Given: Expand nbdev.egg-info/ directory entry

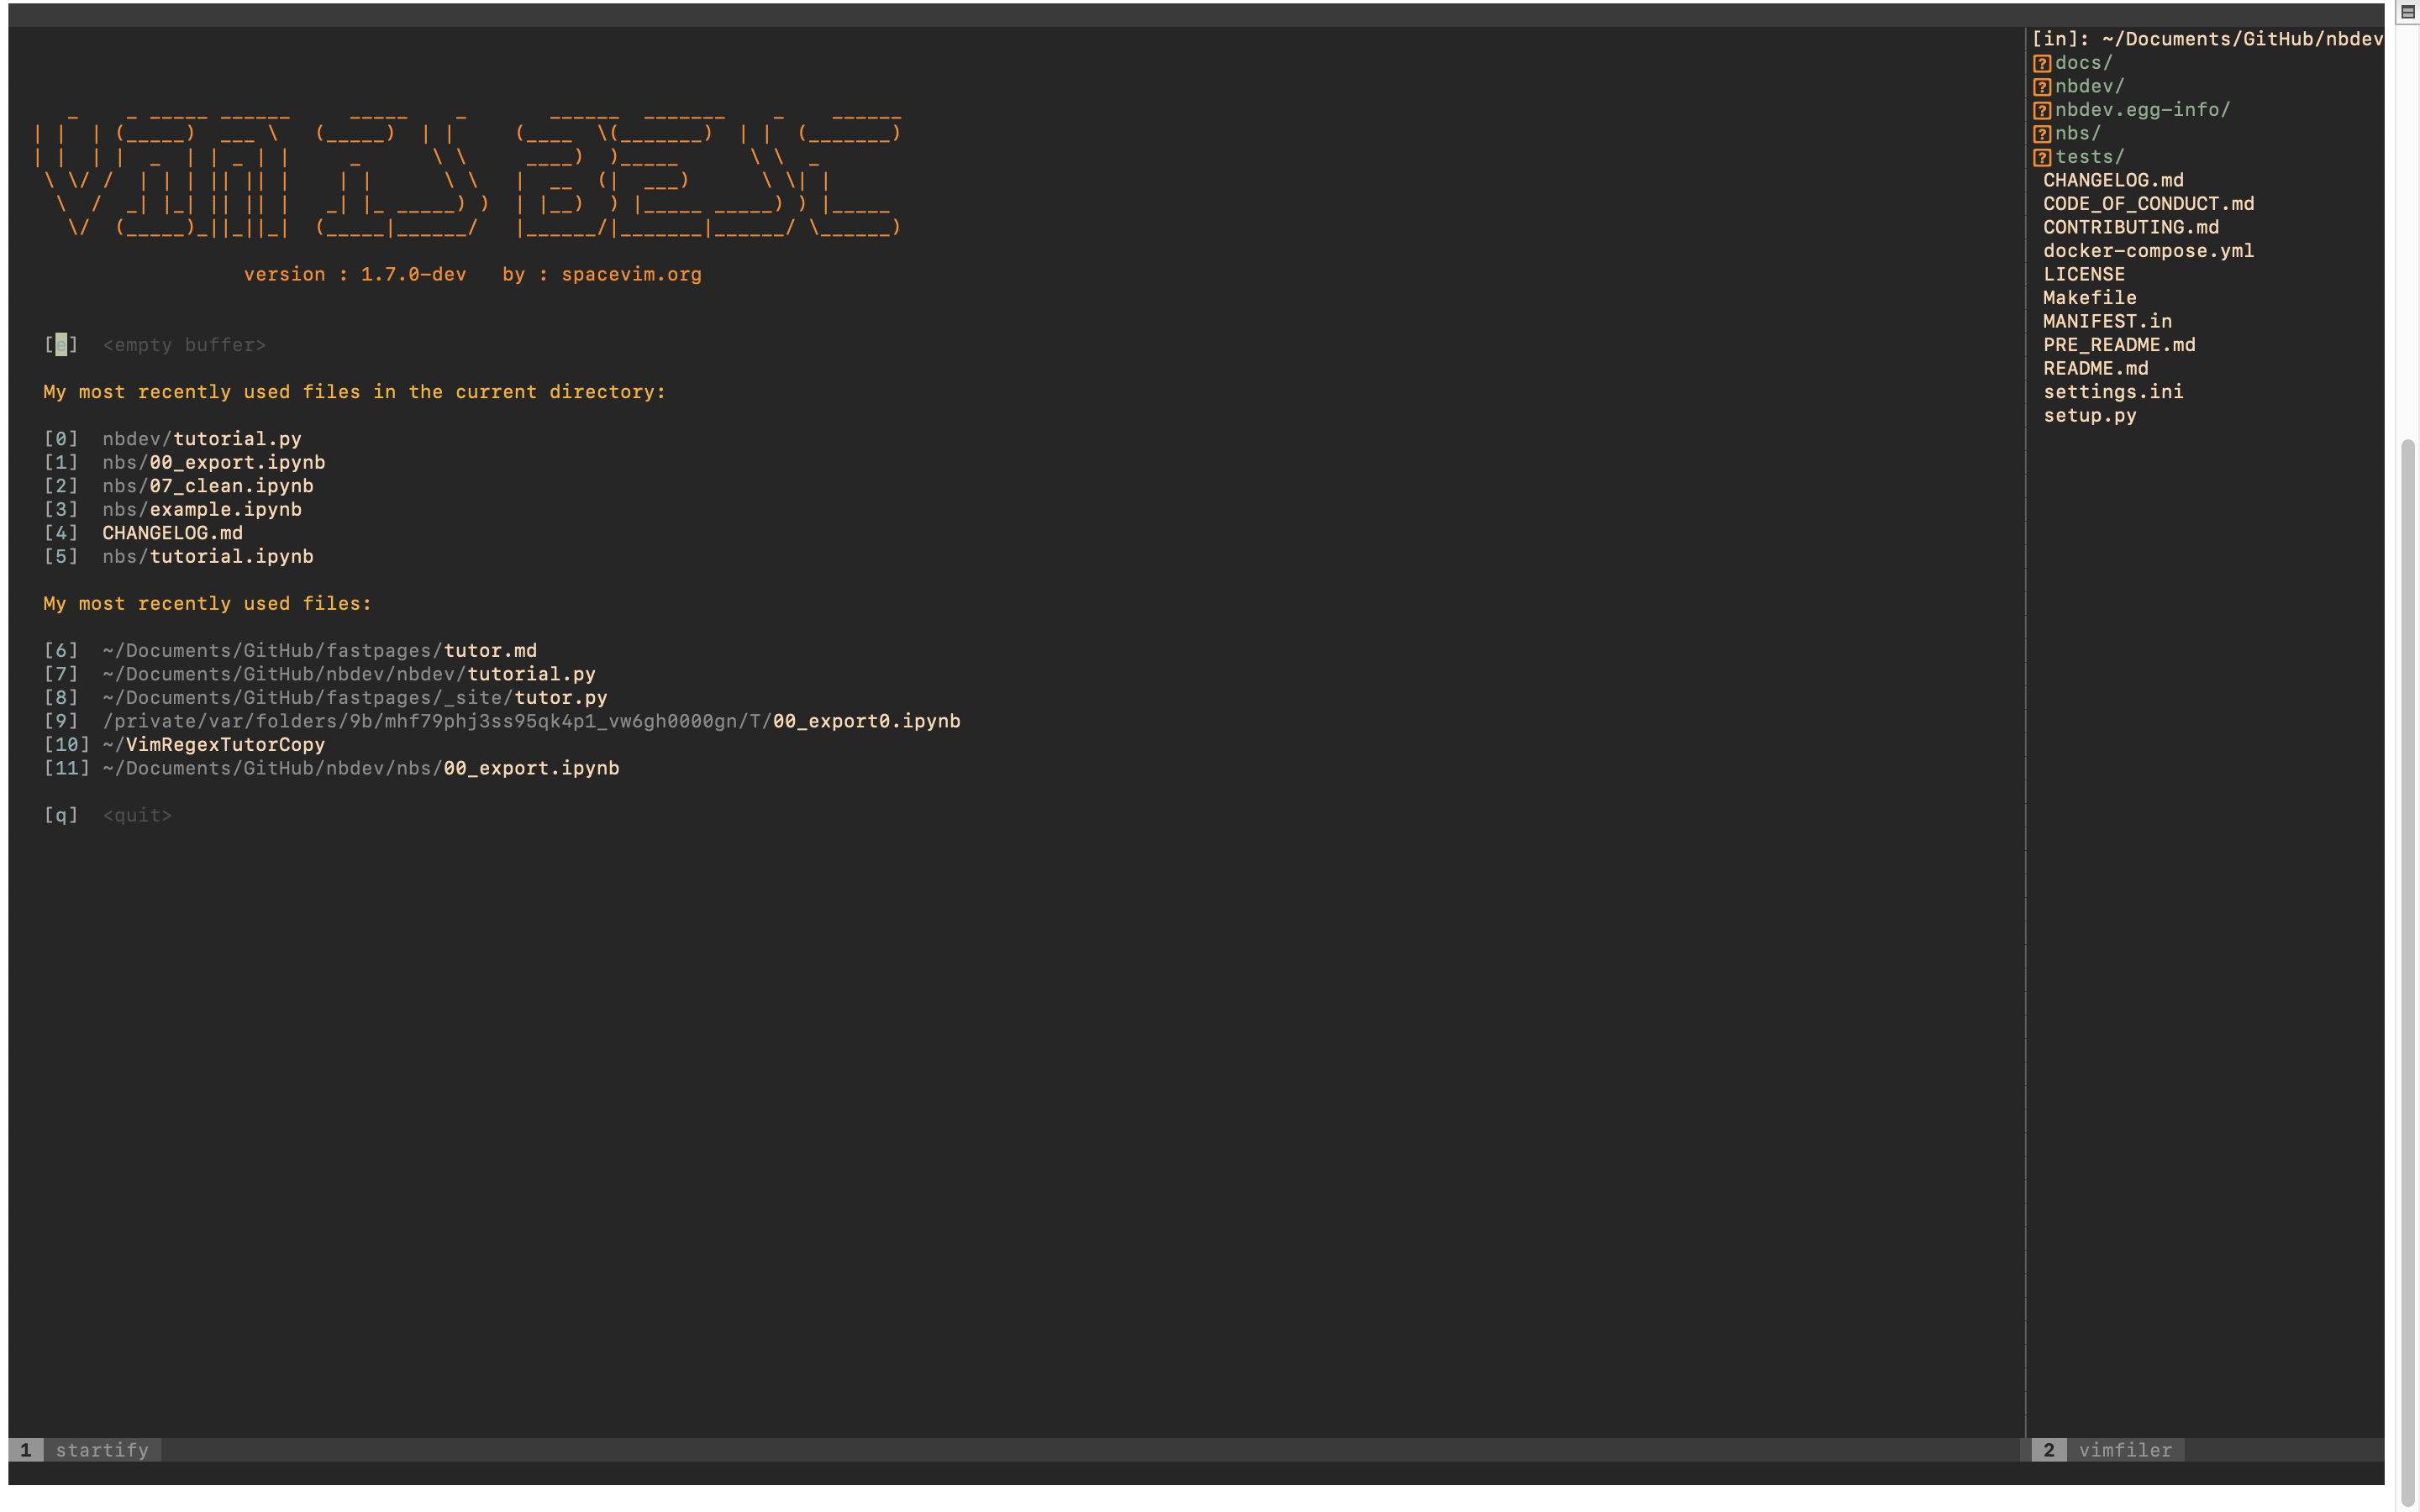Looking at the screenshot, I should point(2142,110).
